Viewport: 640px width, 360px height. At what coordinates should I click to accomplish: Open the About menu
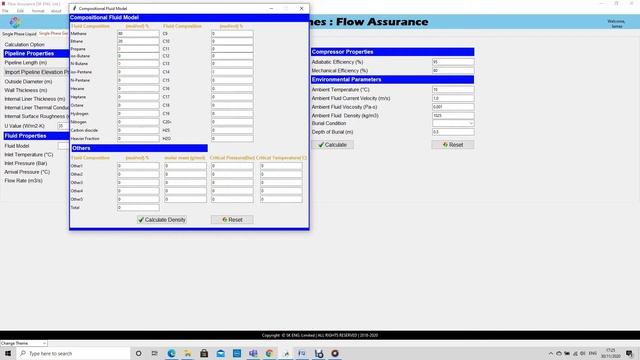click(56, 11)
